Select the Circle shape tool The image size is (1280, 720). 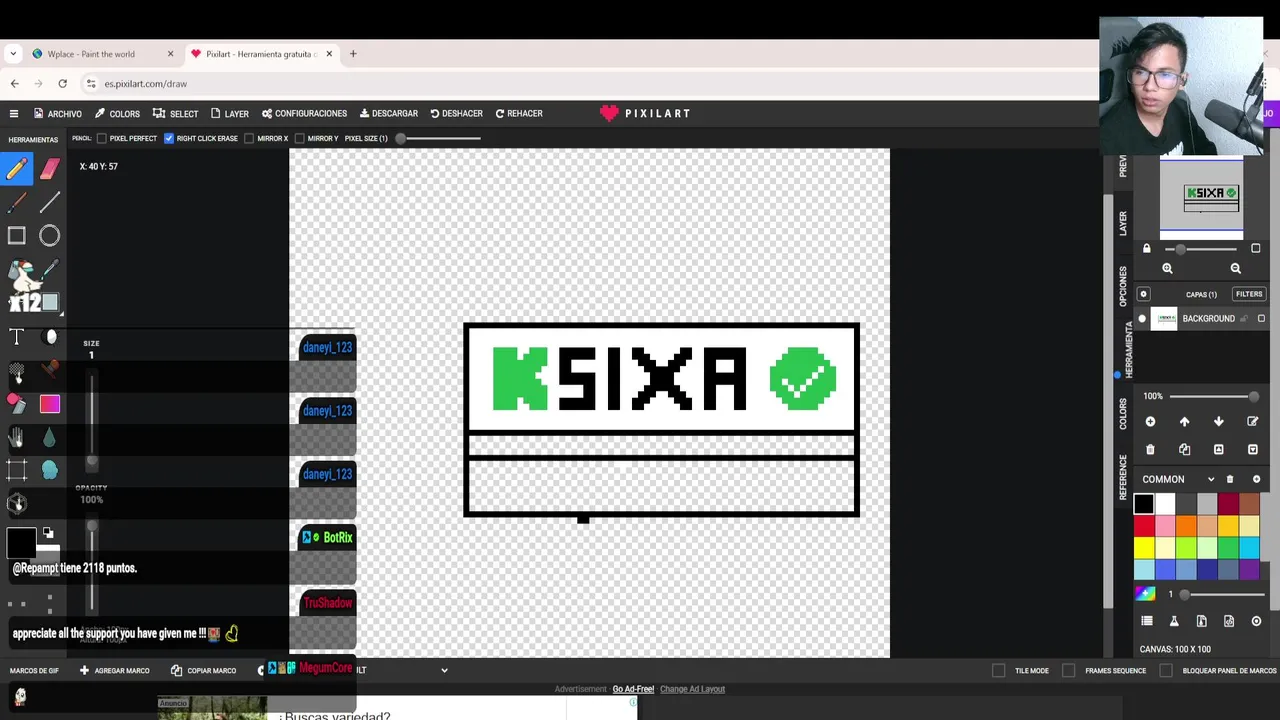(x=50, y=236)
